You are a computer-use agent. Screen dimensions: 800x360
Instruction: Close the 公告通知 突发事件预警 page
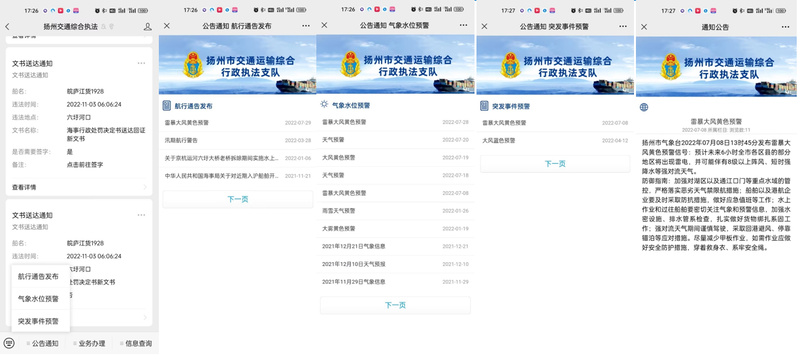[485, 26]
